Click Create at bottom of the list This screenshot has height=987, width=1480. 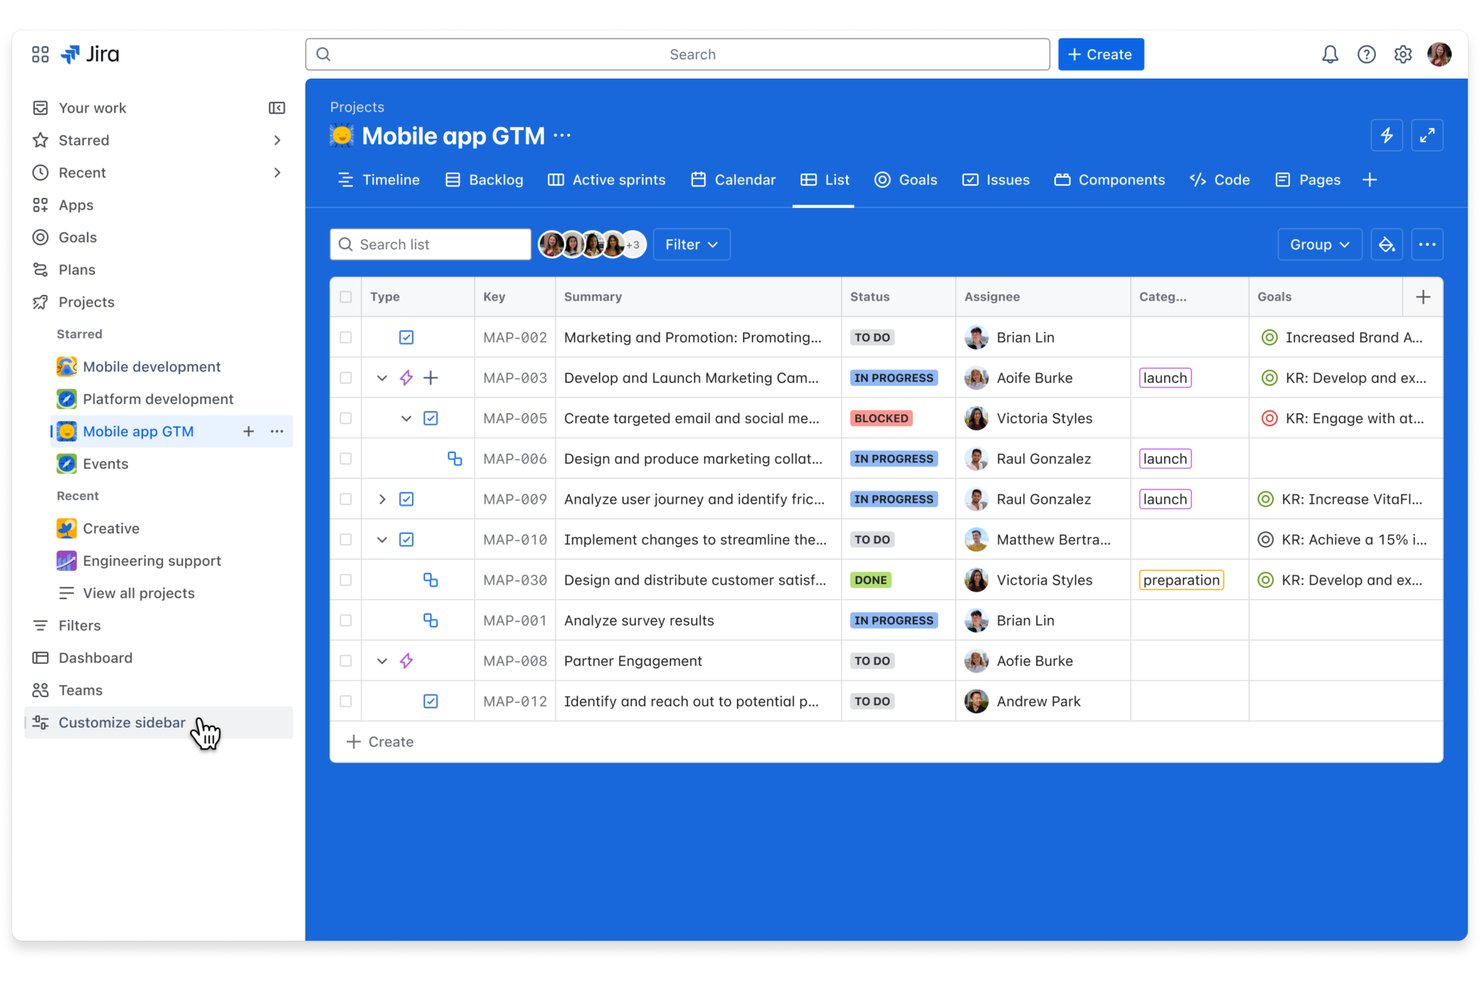coord(380,742)
